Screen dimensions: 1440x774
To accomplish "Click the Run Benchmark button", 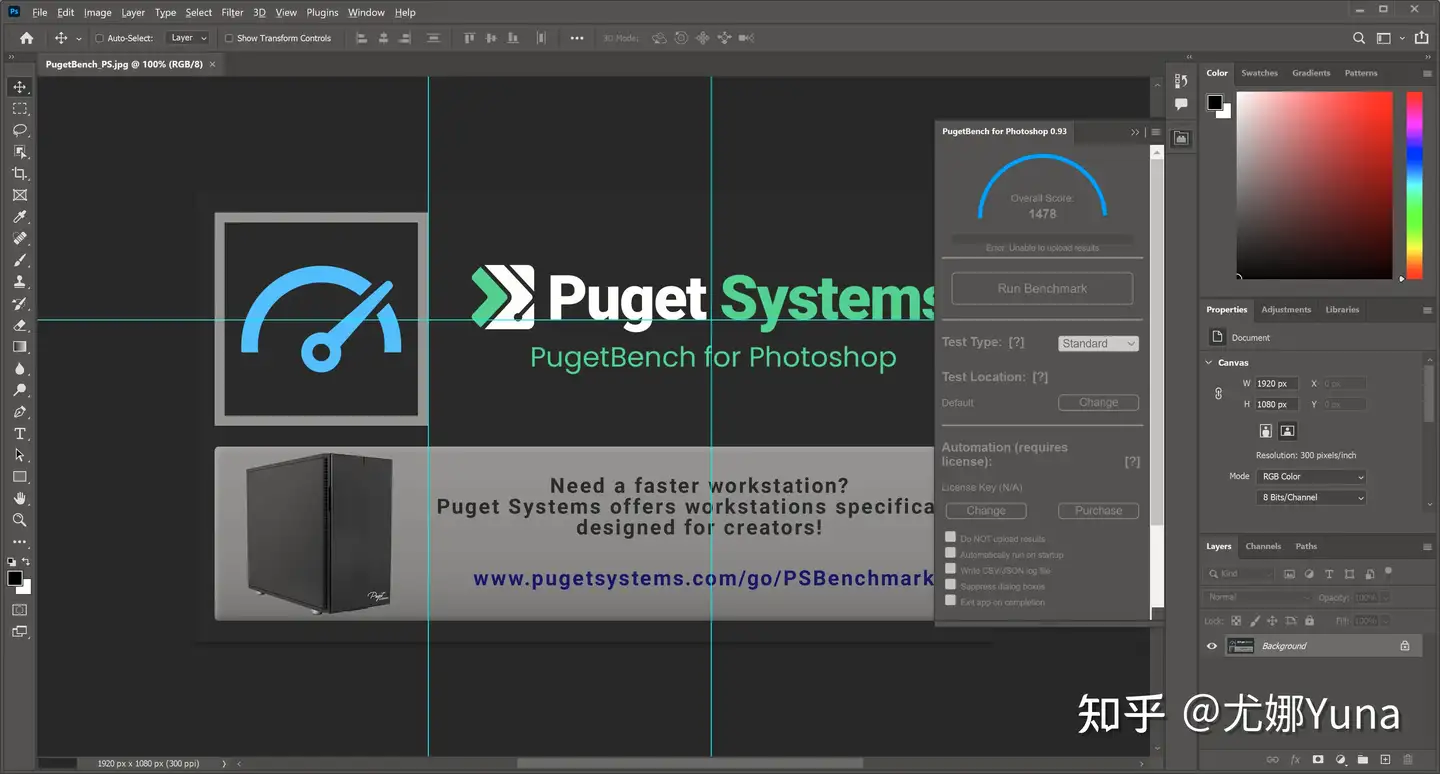I will (1042, 288).
